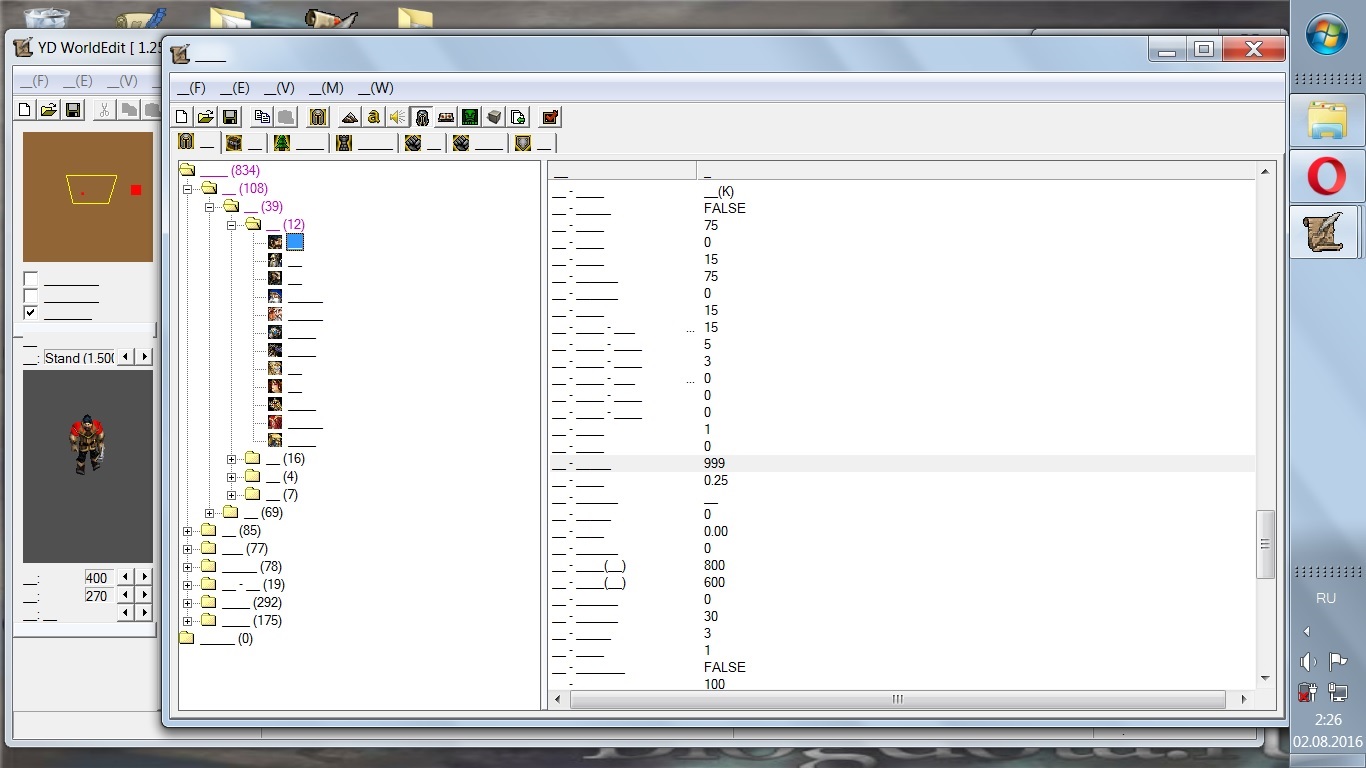
Task: Click the pressed Object Editor helmet icon in toolbar
Action: tap(422, 117)
